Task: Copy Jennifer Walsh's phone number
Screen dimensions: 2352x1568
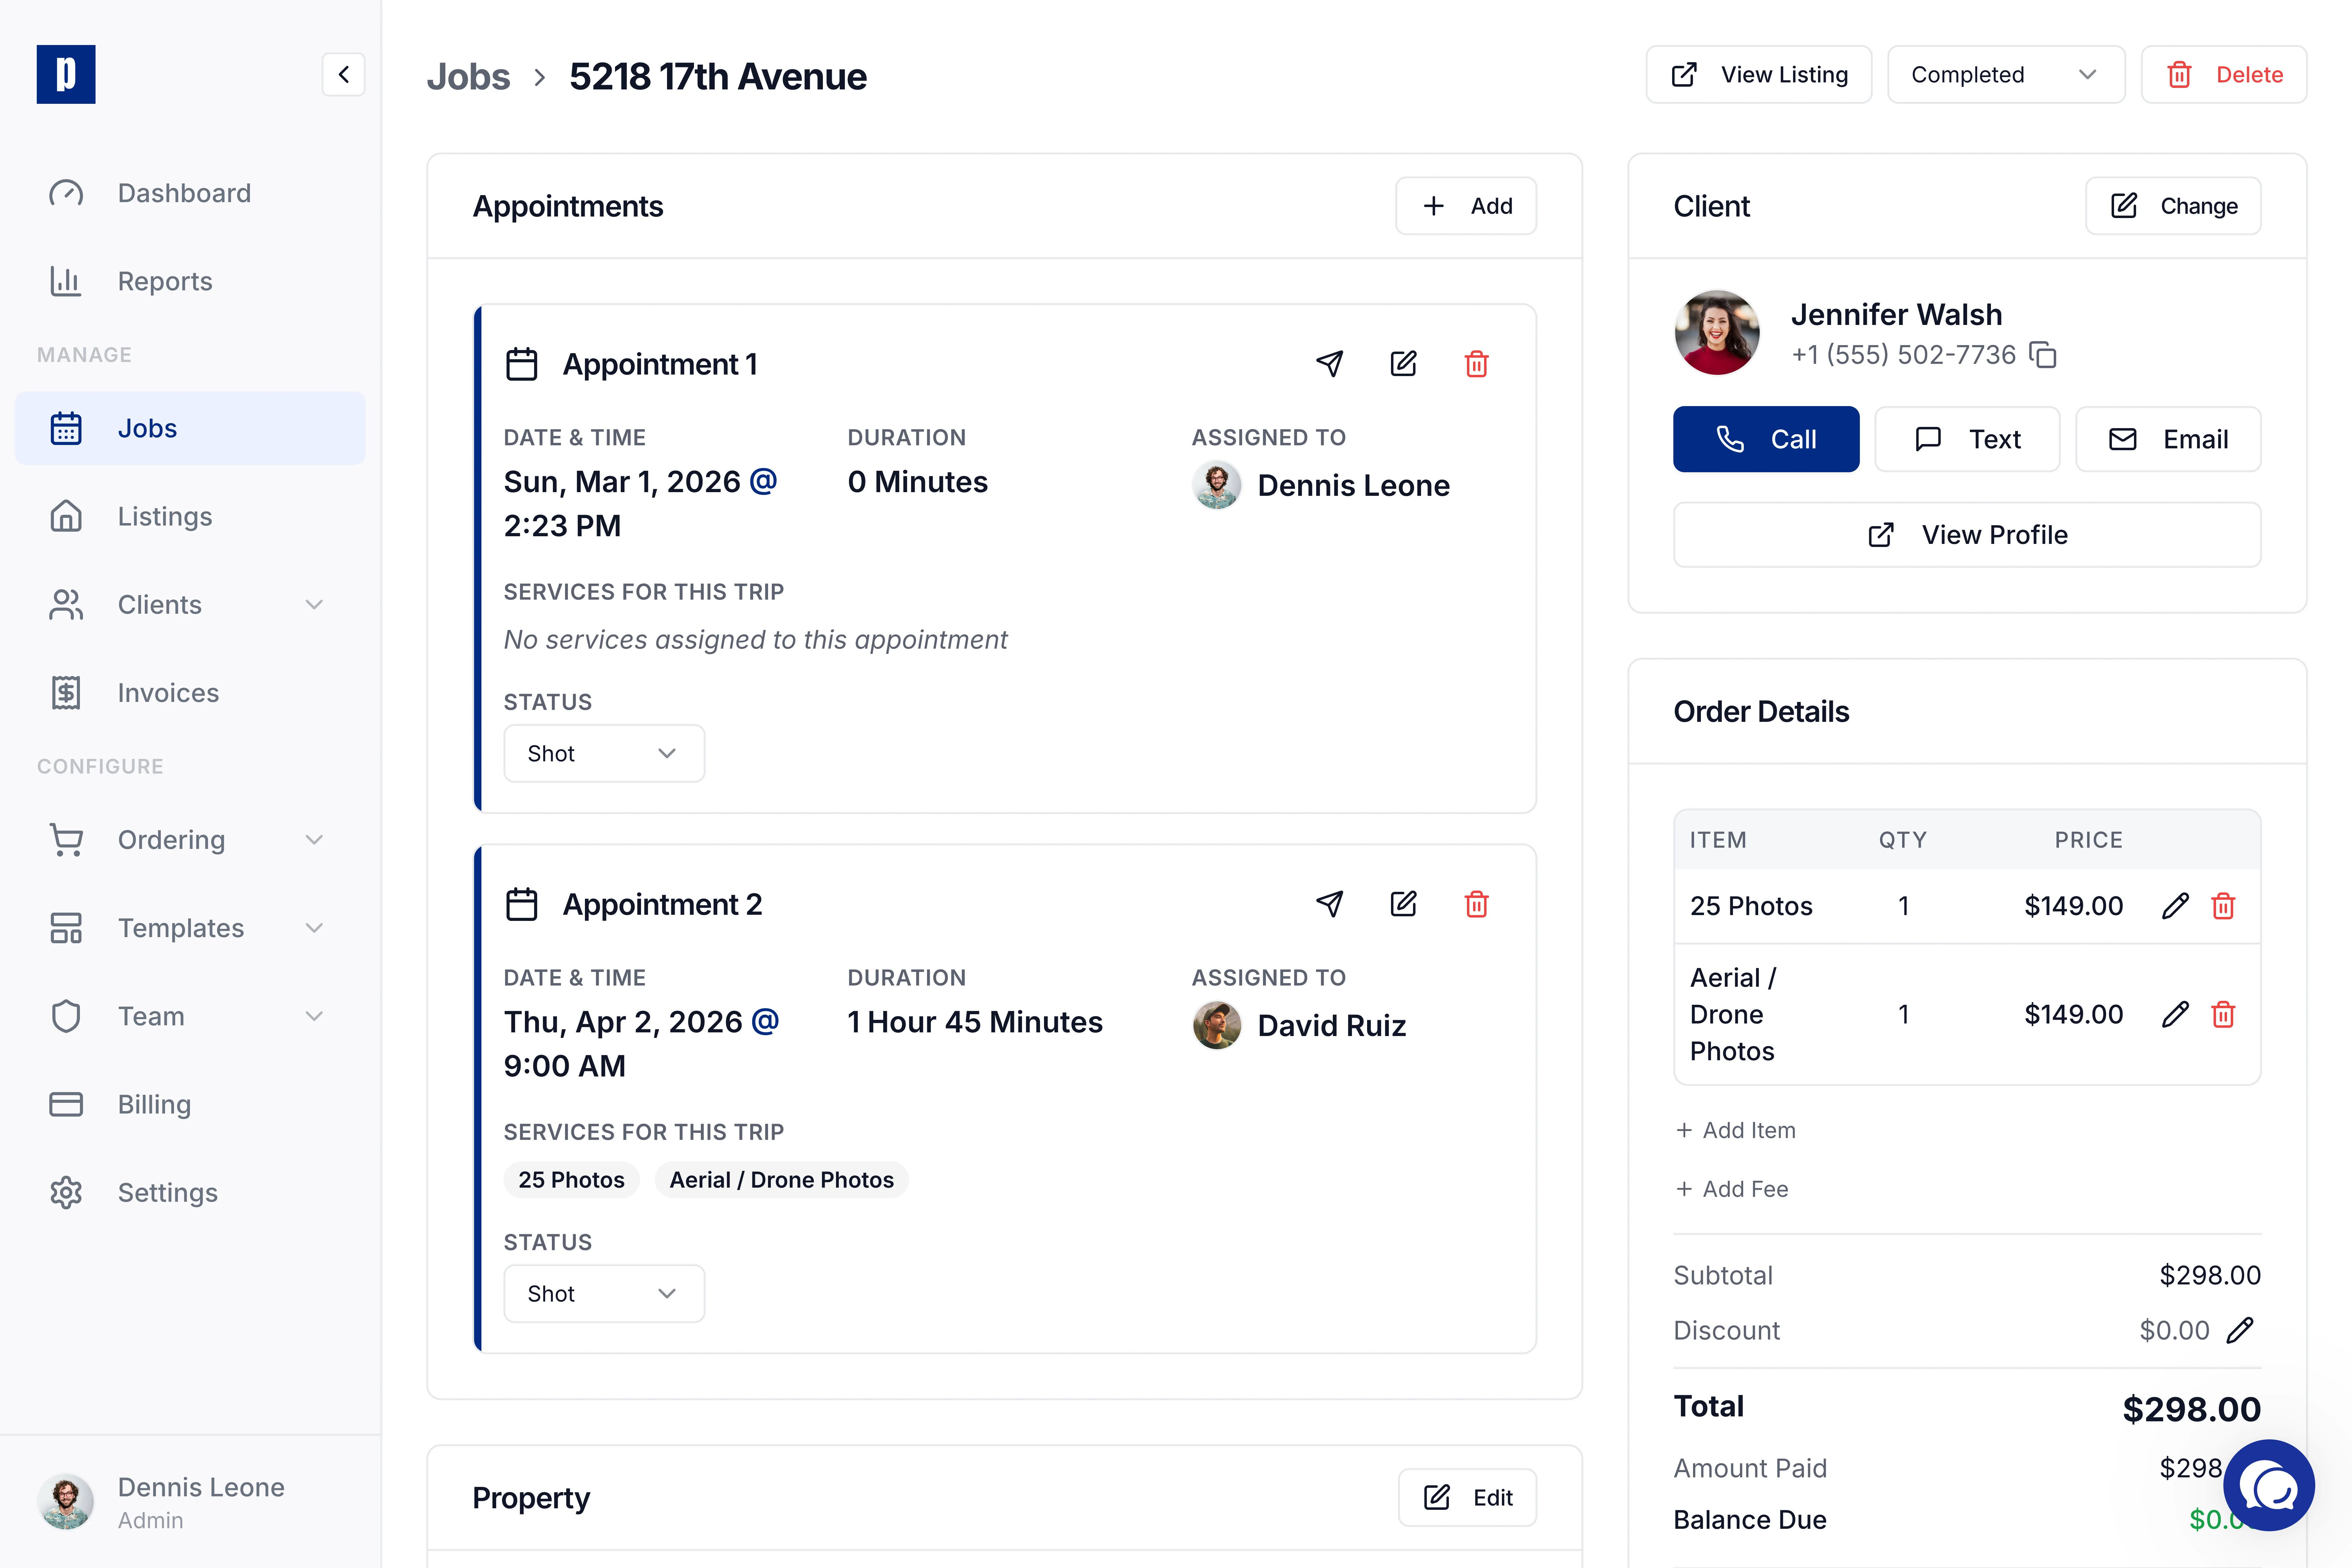Action: point(2043,355)
